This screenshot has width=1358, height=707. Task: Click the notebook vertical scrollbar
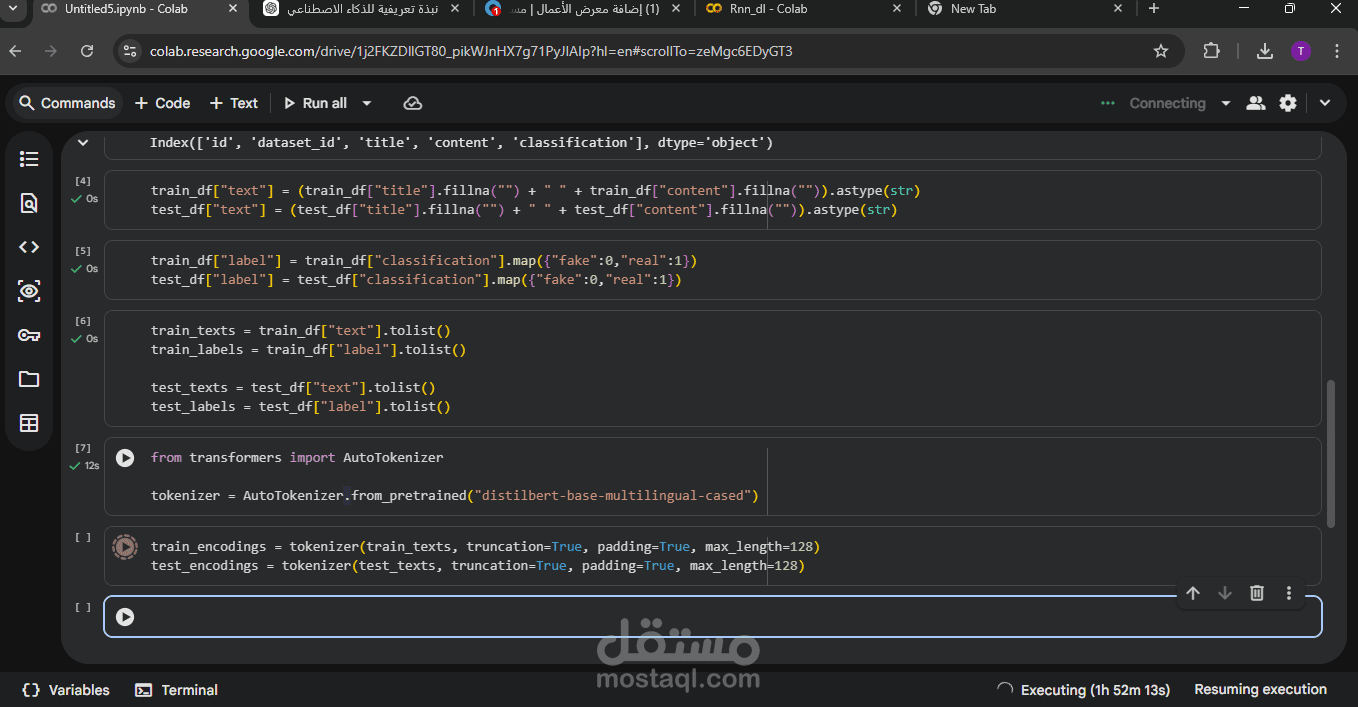coord(1330,453)
